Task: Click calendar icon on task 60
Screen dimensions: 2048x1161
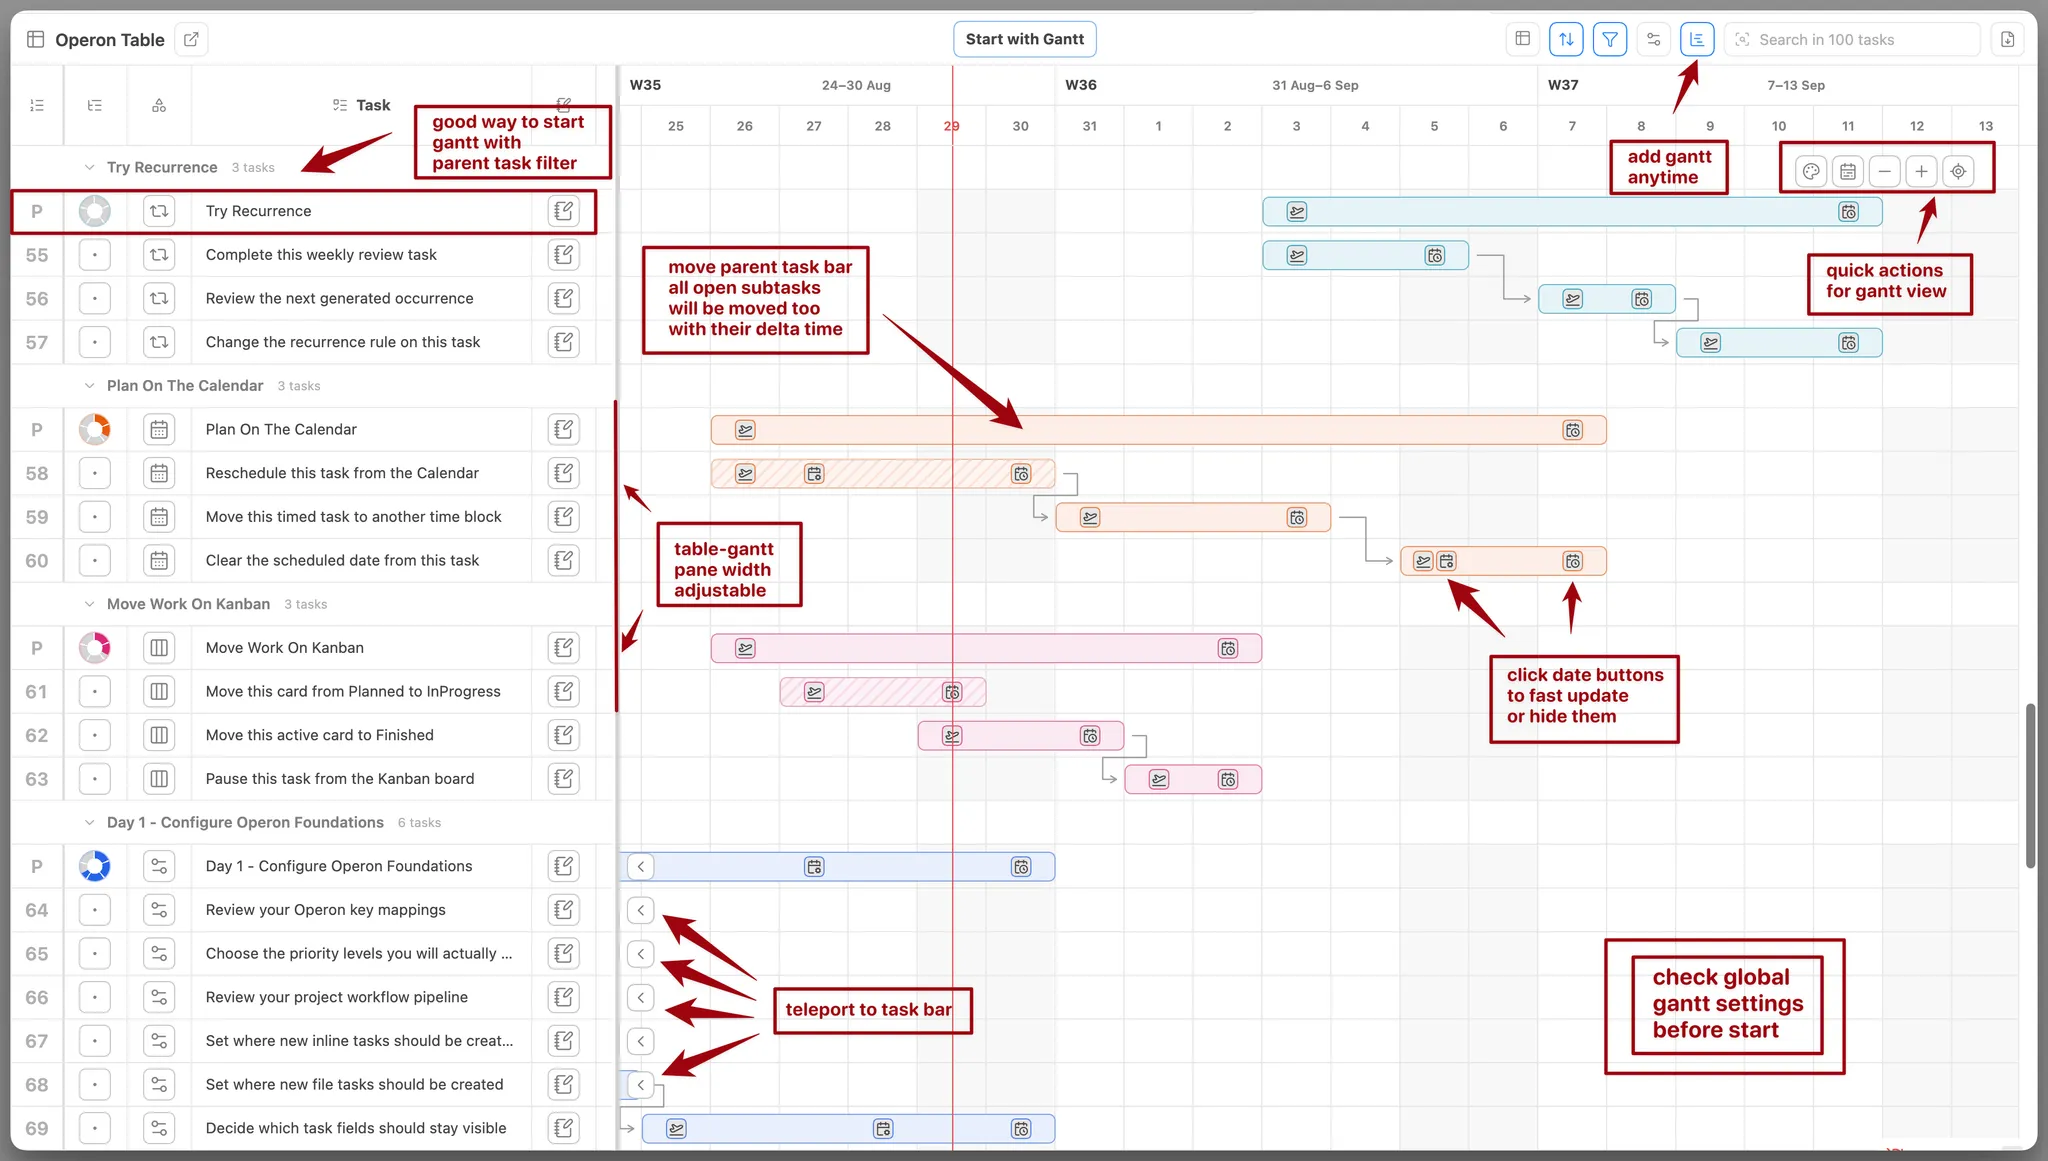Action: click(159, 560)
